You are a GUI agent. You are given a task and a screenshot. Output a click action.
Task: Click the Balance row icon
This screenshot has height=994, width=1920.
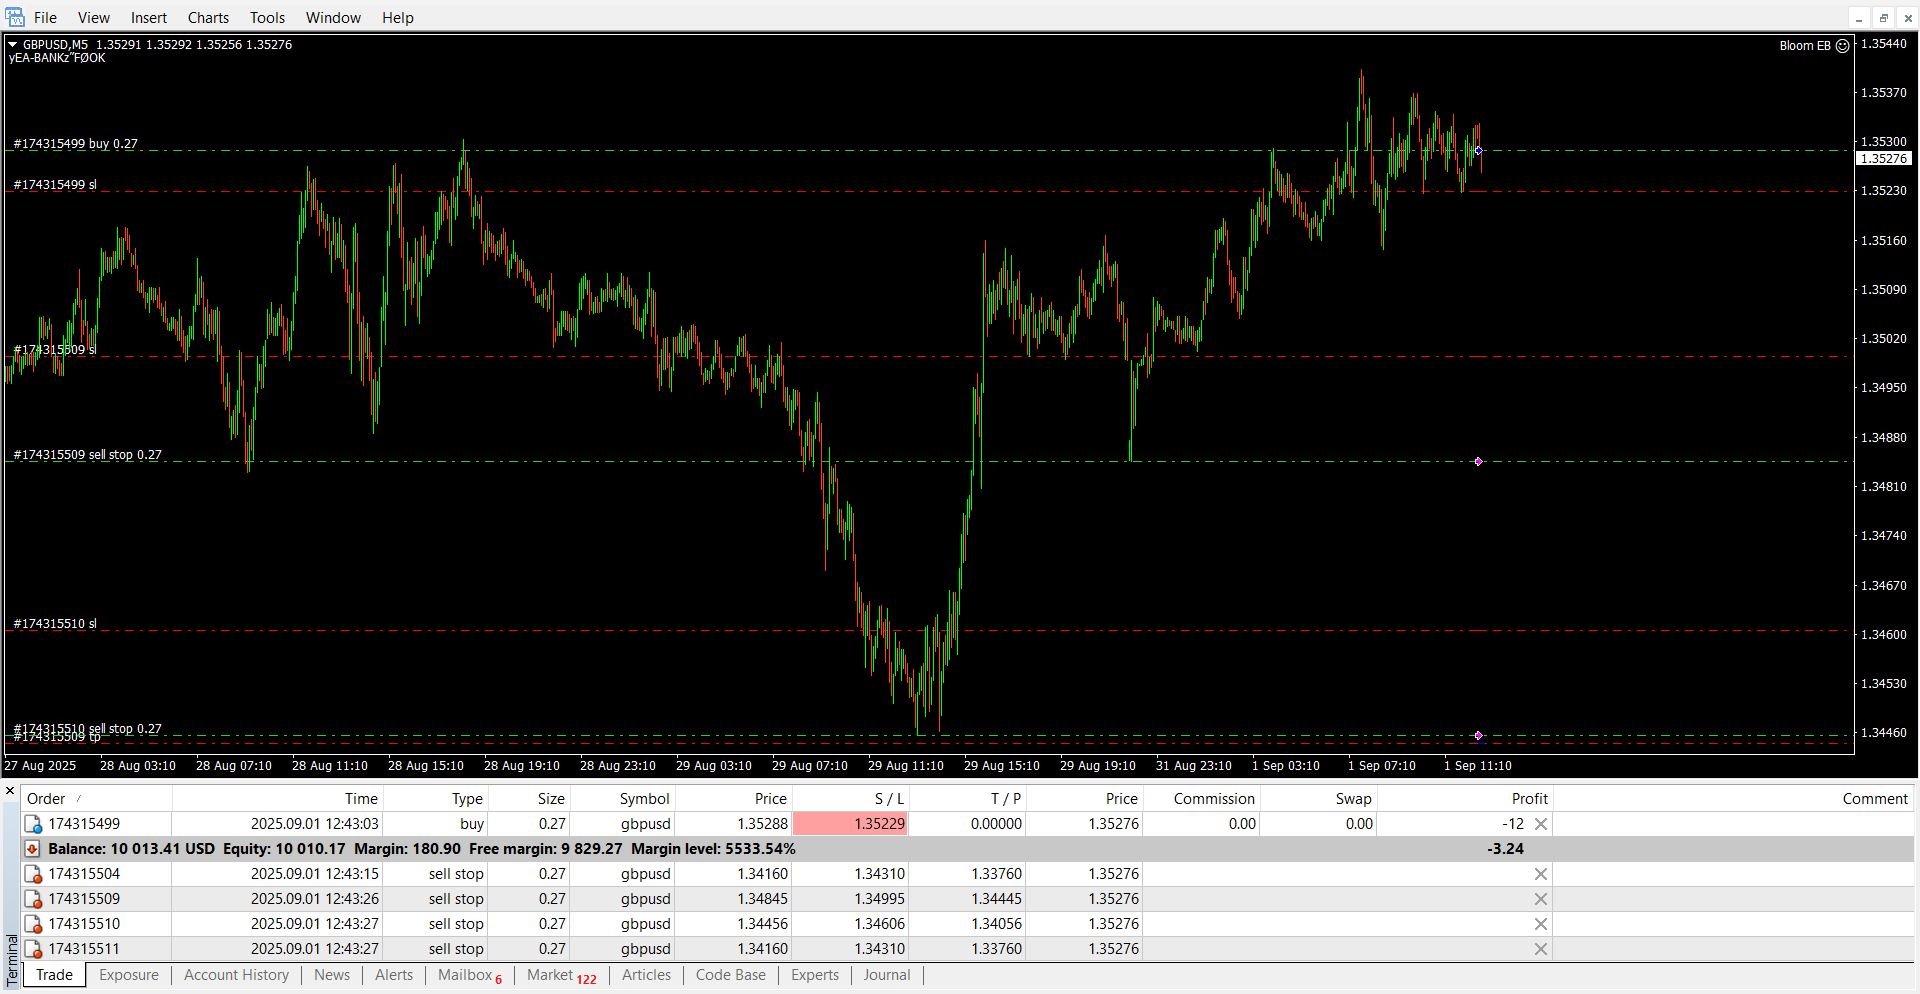(33, 849)
